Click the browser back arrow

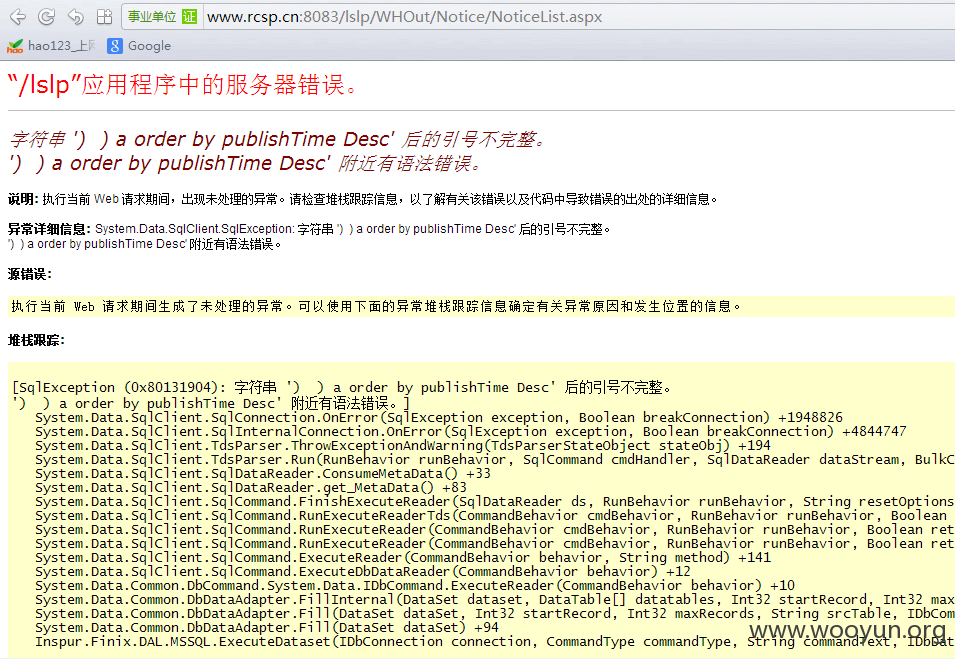[18, 16]
